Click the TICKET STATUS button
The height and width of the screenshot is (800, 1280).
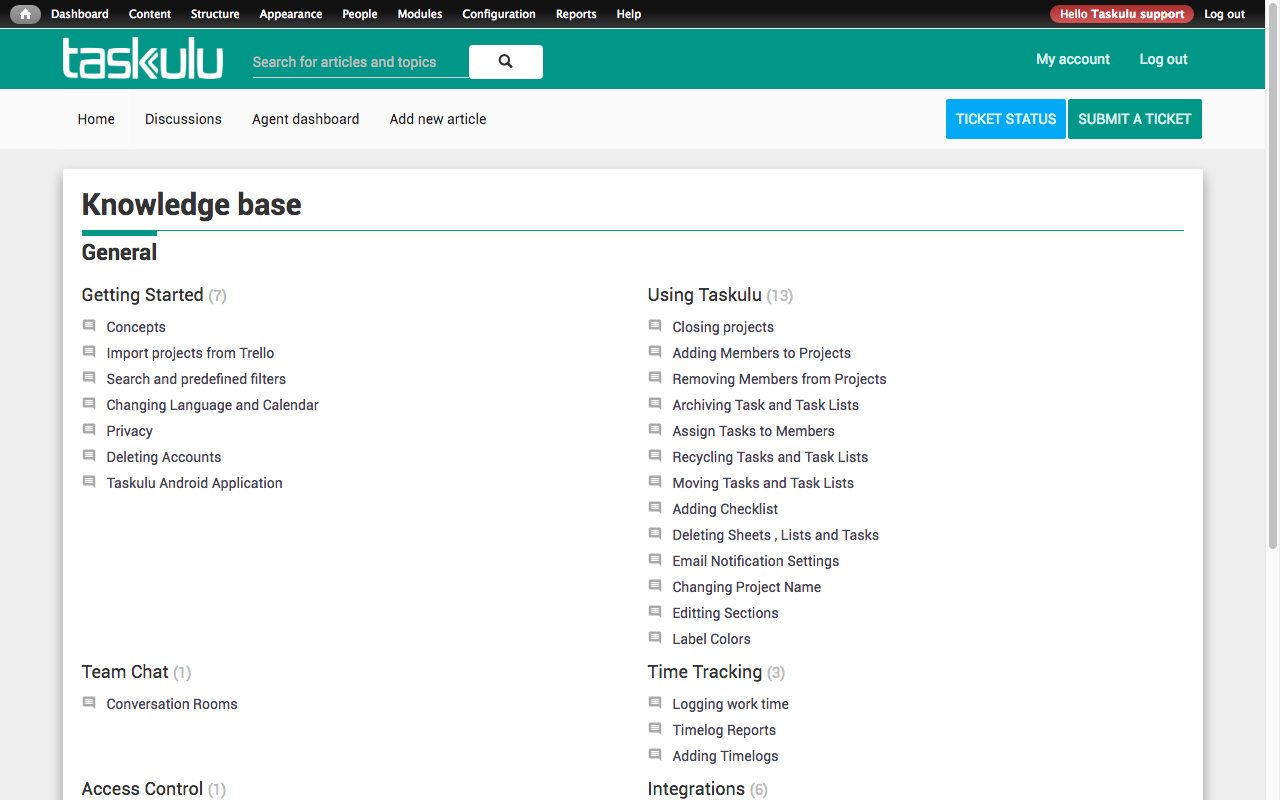tap(1006, 119)
